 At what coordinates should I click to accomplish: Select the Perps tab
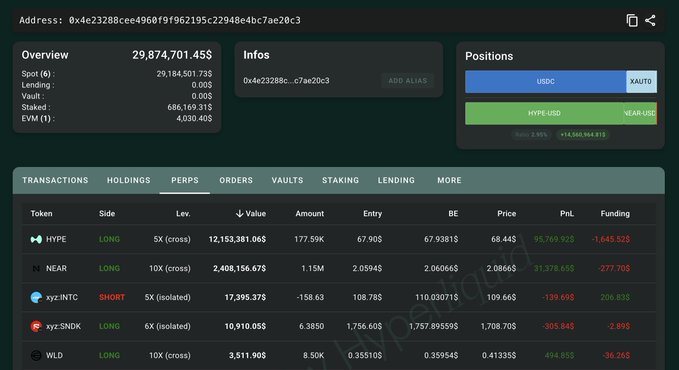click(x=185, y=180)
